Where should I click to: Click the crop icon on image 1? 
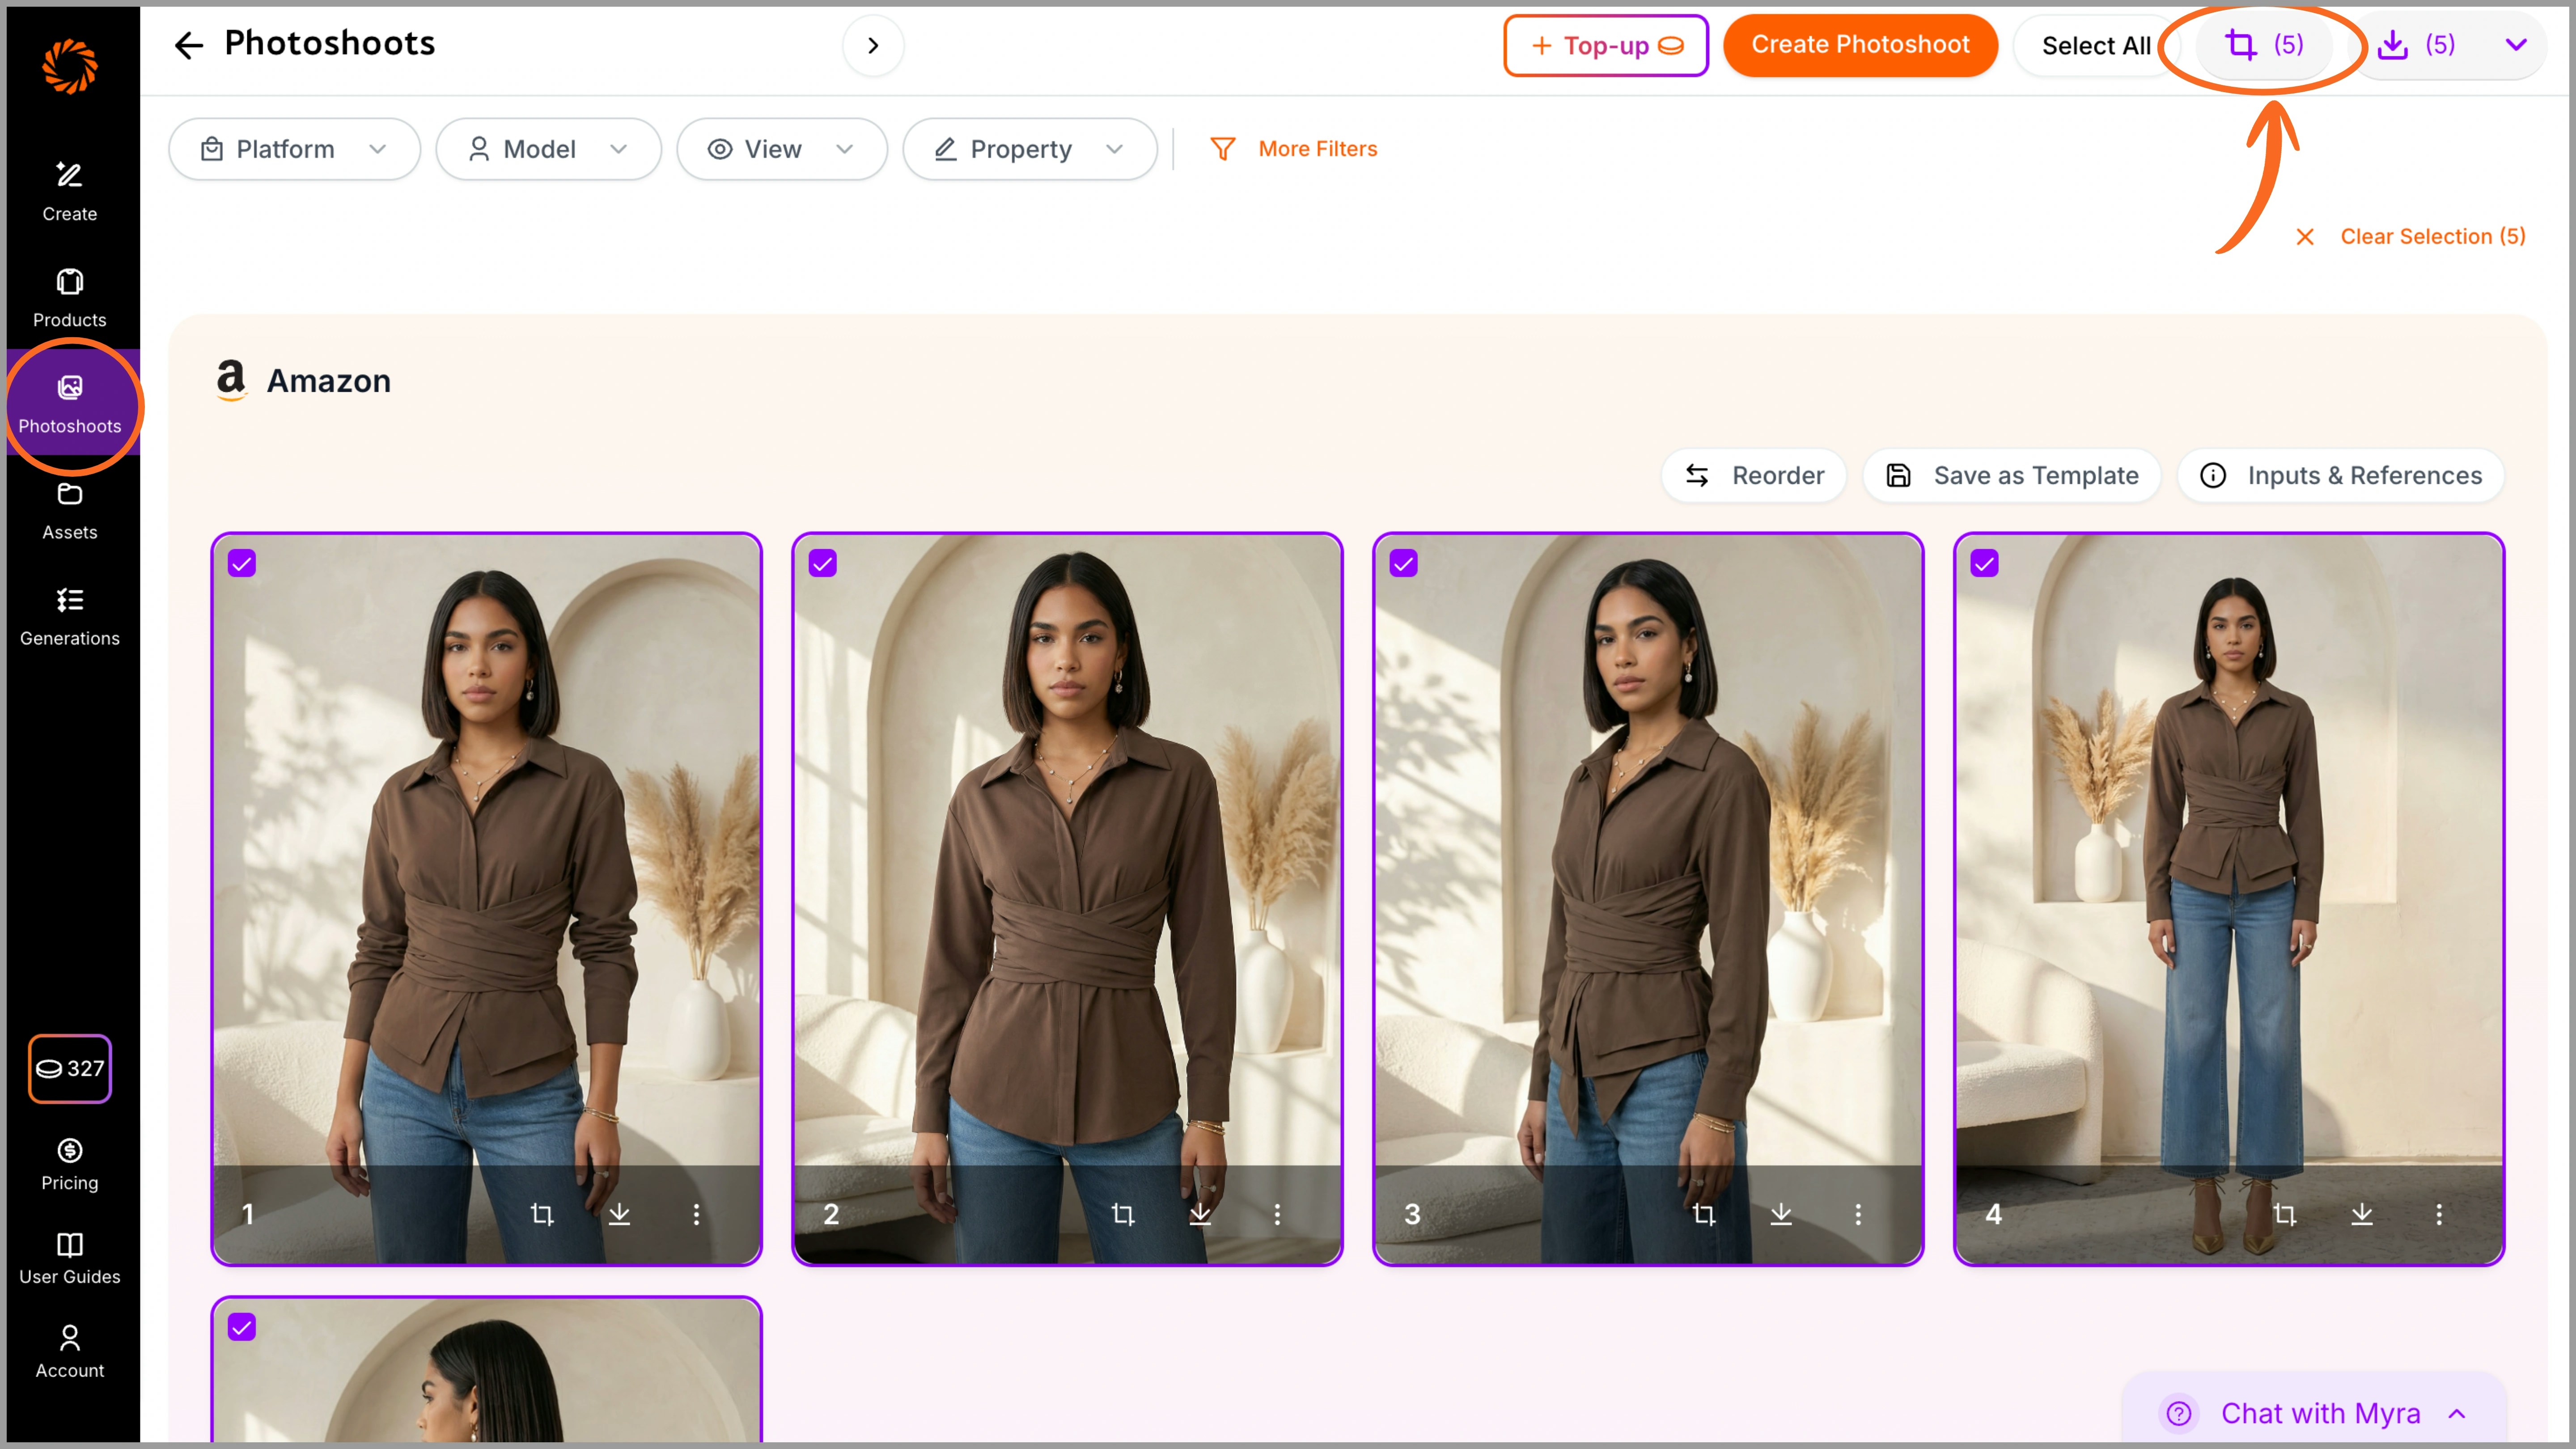pyautogui.click(x=543, y=1214)
